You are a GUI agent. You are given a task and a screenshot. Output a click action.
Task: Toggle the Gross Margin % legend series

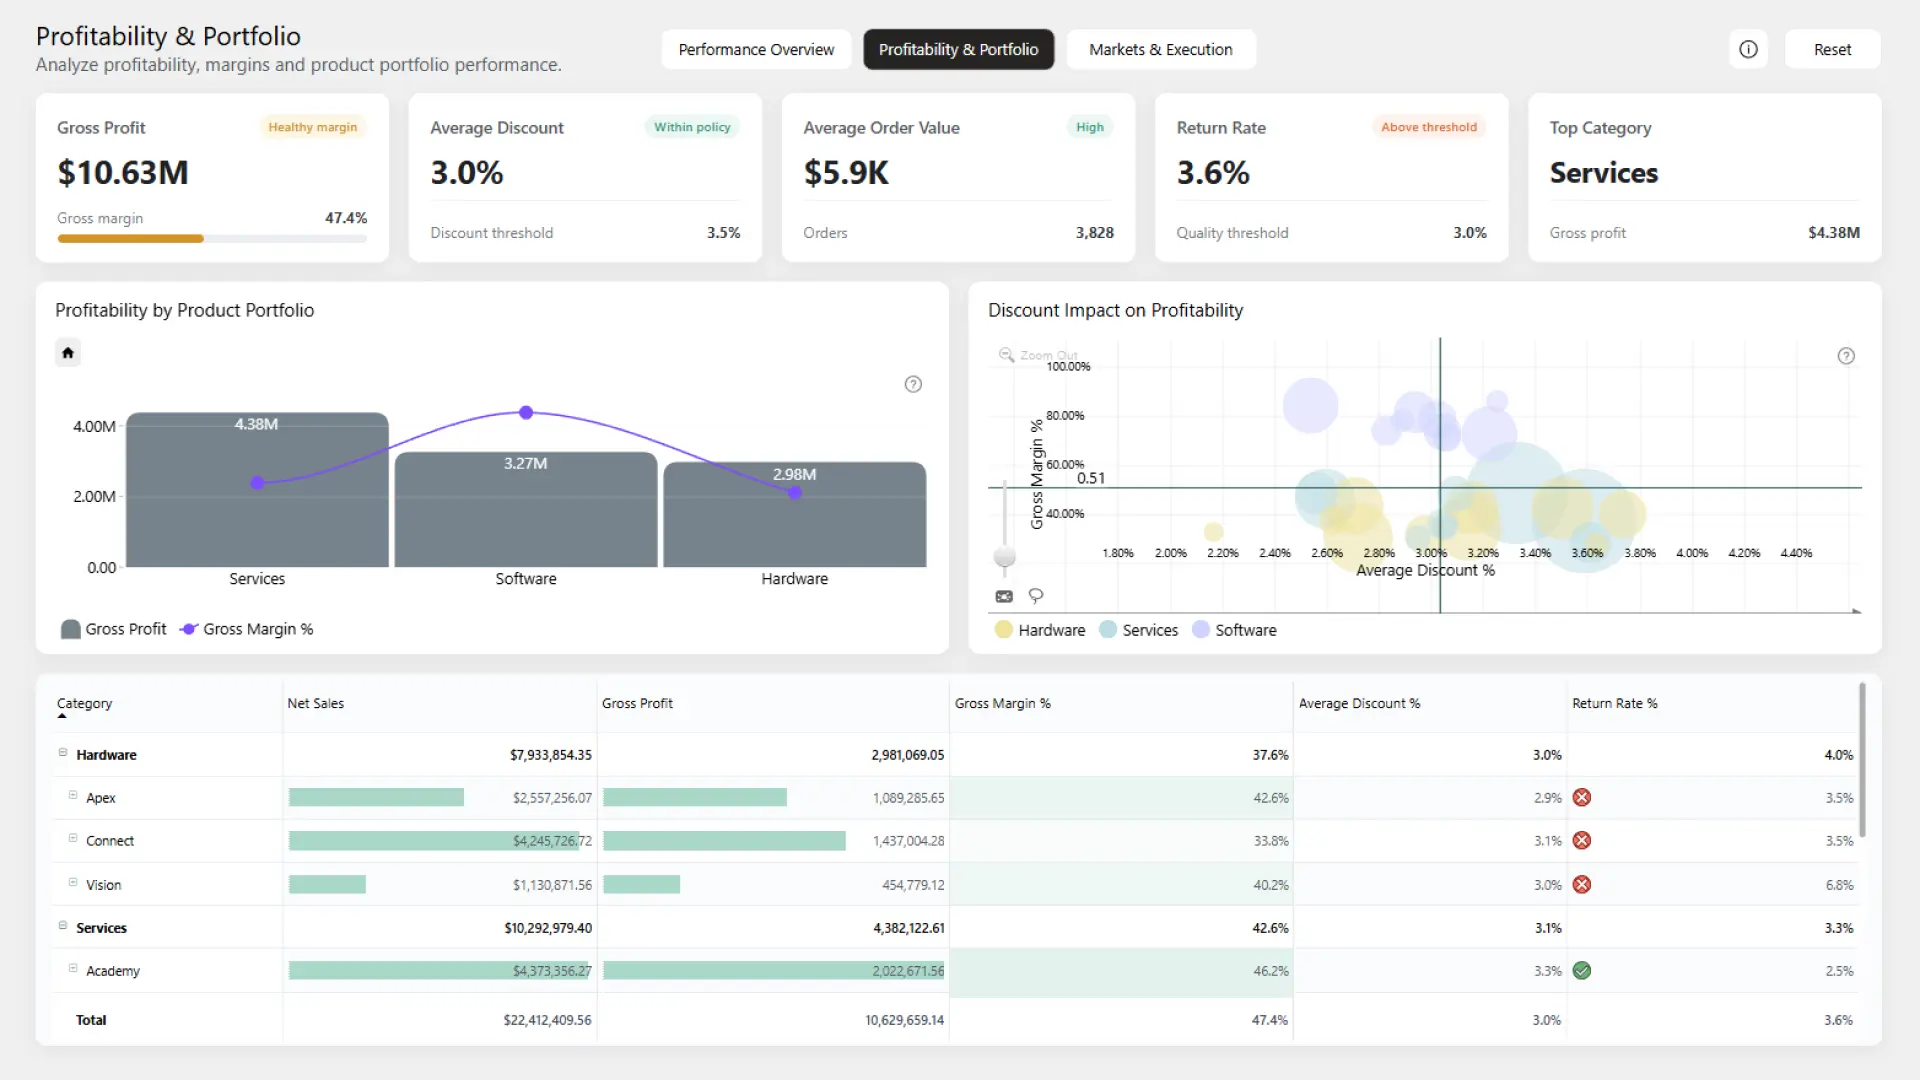click(x=246, y=629)
